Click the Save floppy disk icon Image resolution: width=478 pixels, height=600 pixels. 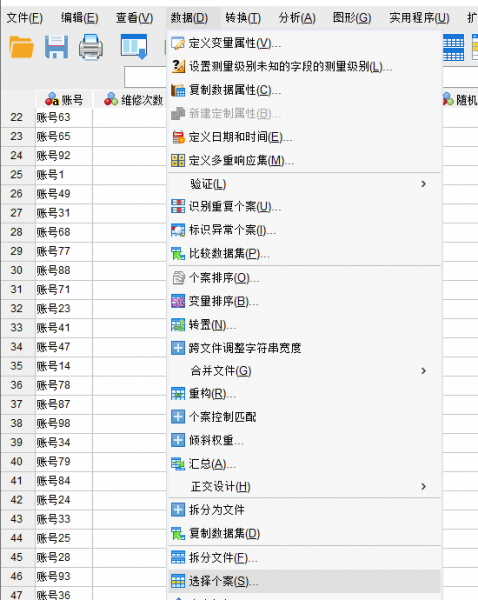coord(56,47)
